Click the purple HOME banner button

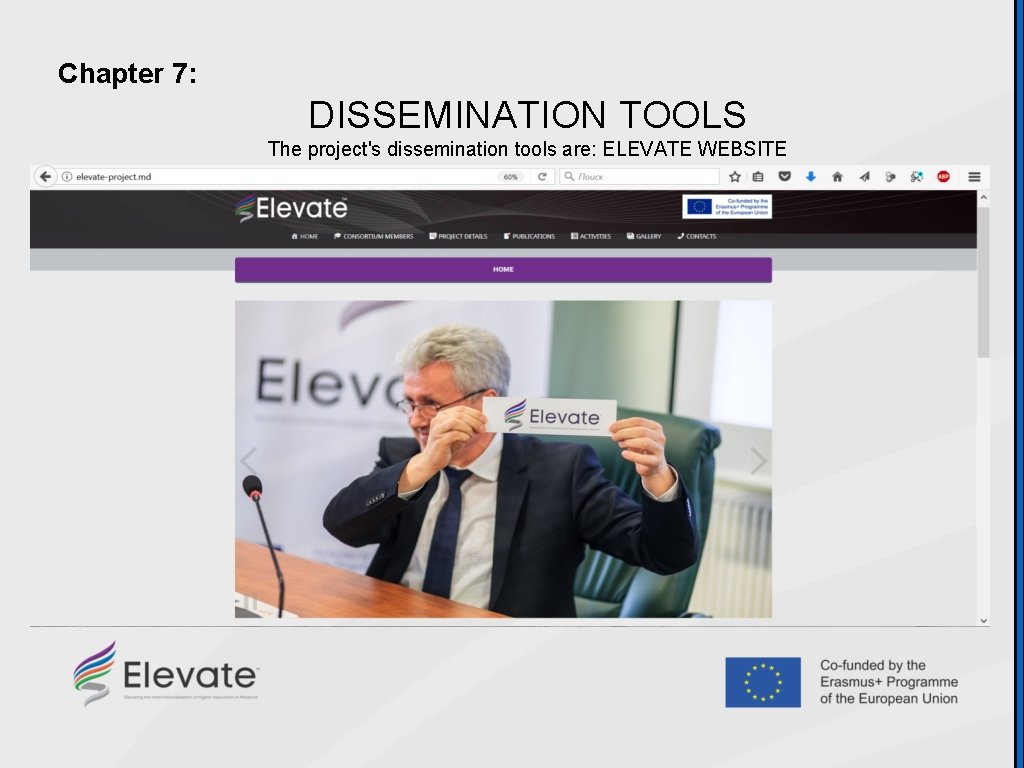[503, 269]
